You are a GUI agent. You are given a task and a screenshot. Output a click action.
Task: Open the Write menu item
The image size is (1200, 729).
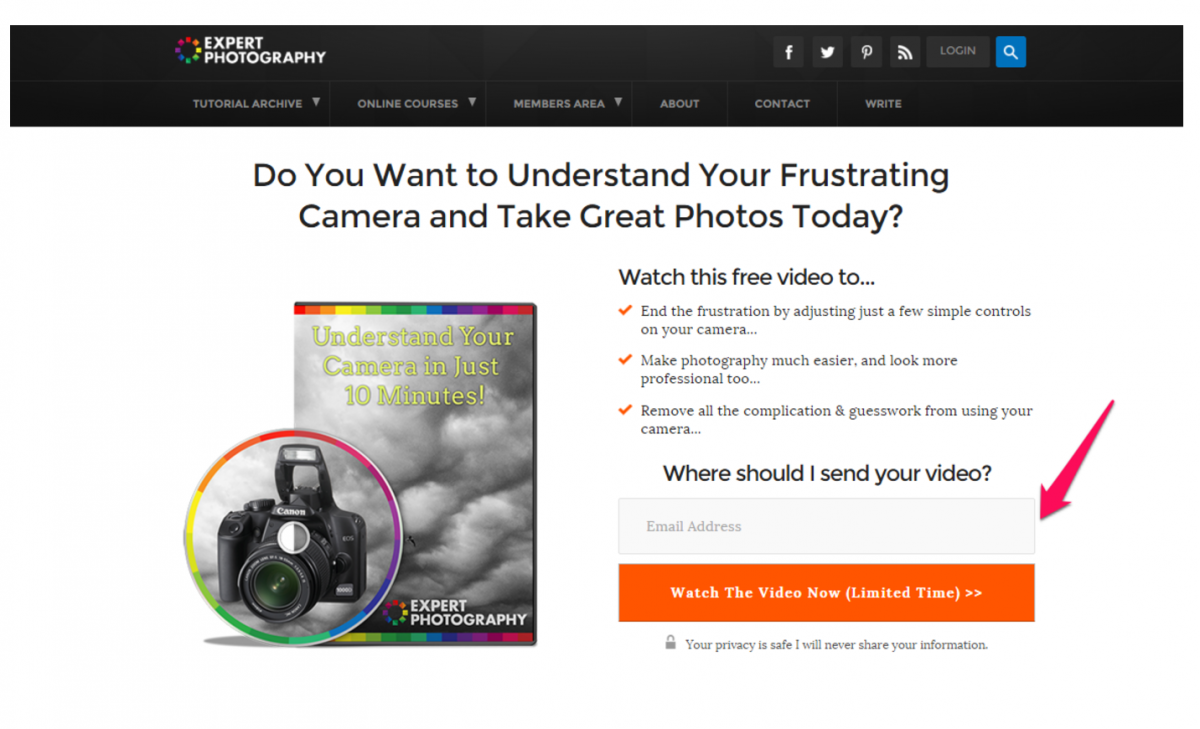(x=883, y=104)
